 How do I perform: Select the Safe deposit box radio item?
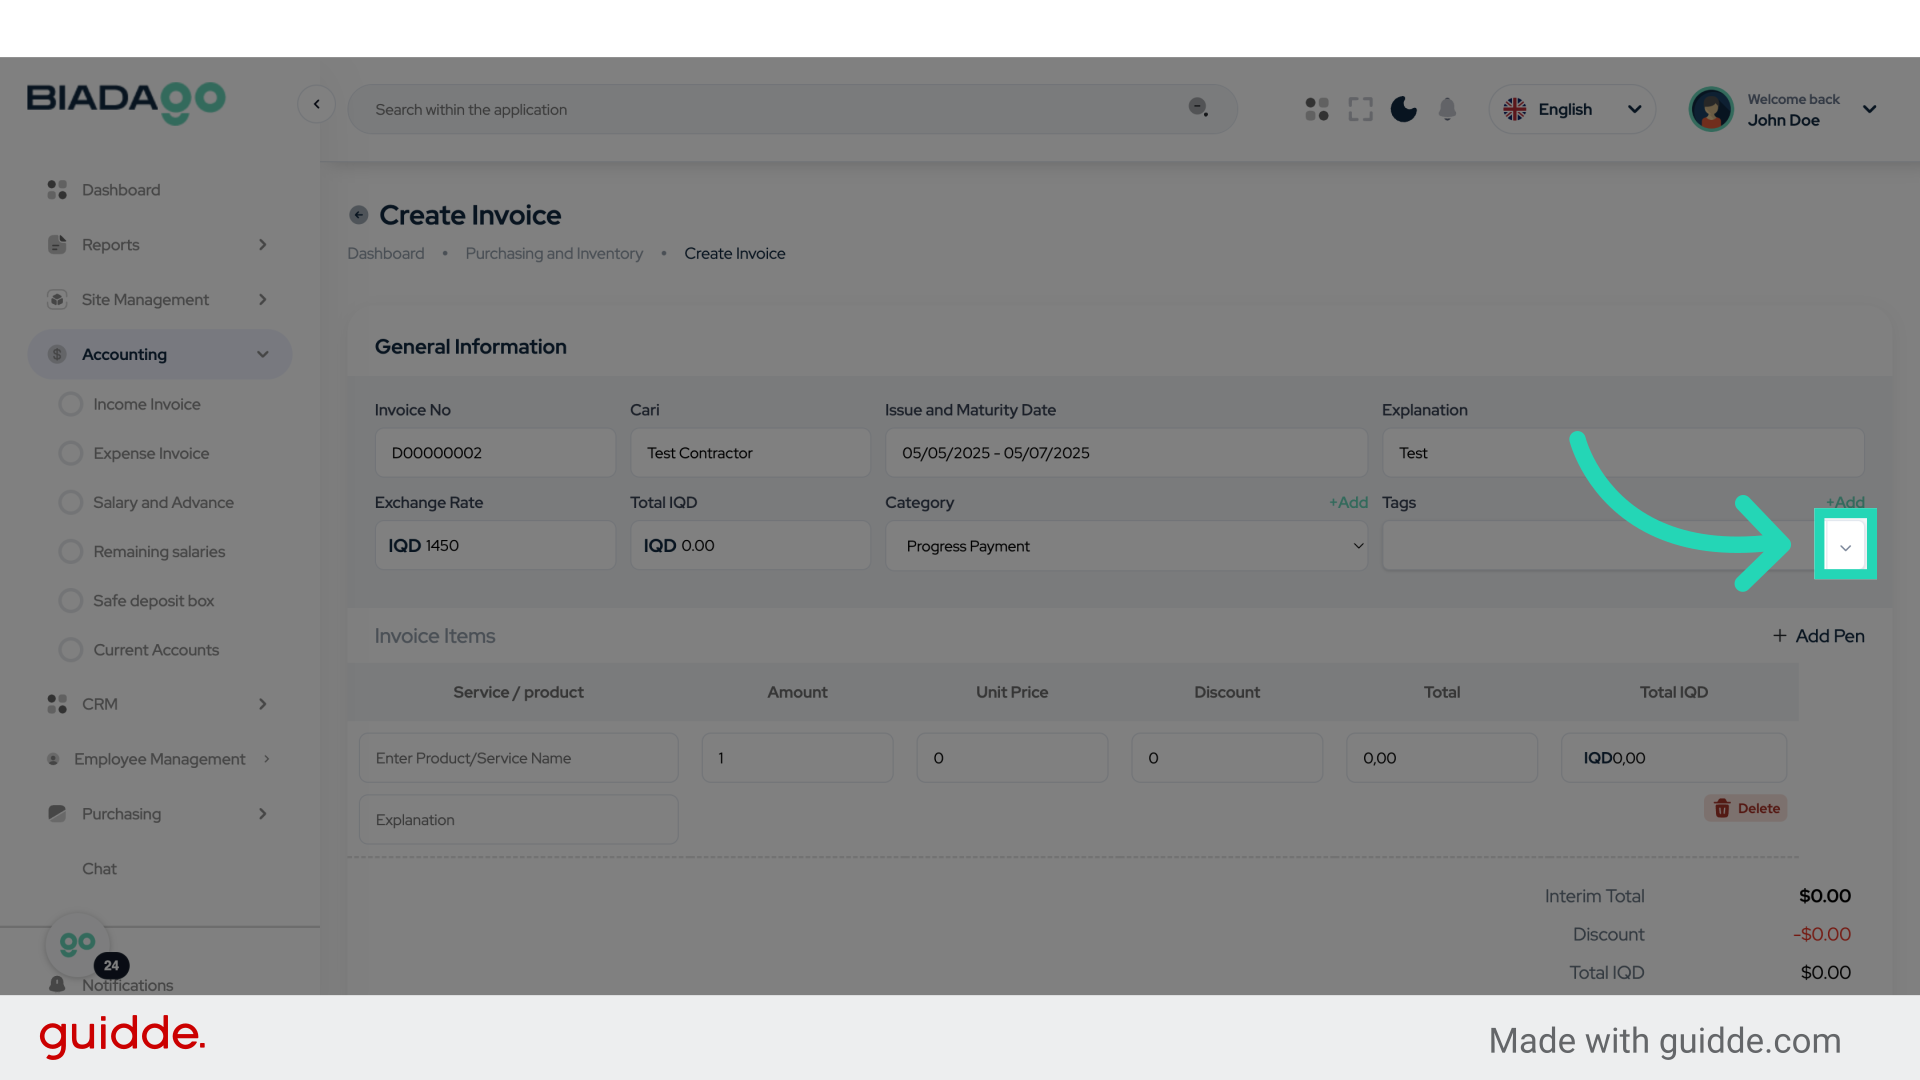71,600
